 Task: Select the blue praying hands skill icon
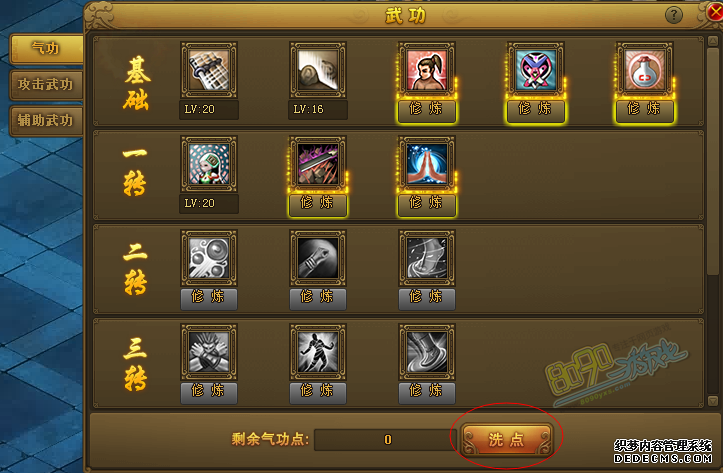coord(427,164)
